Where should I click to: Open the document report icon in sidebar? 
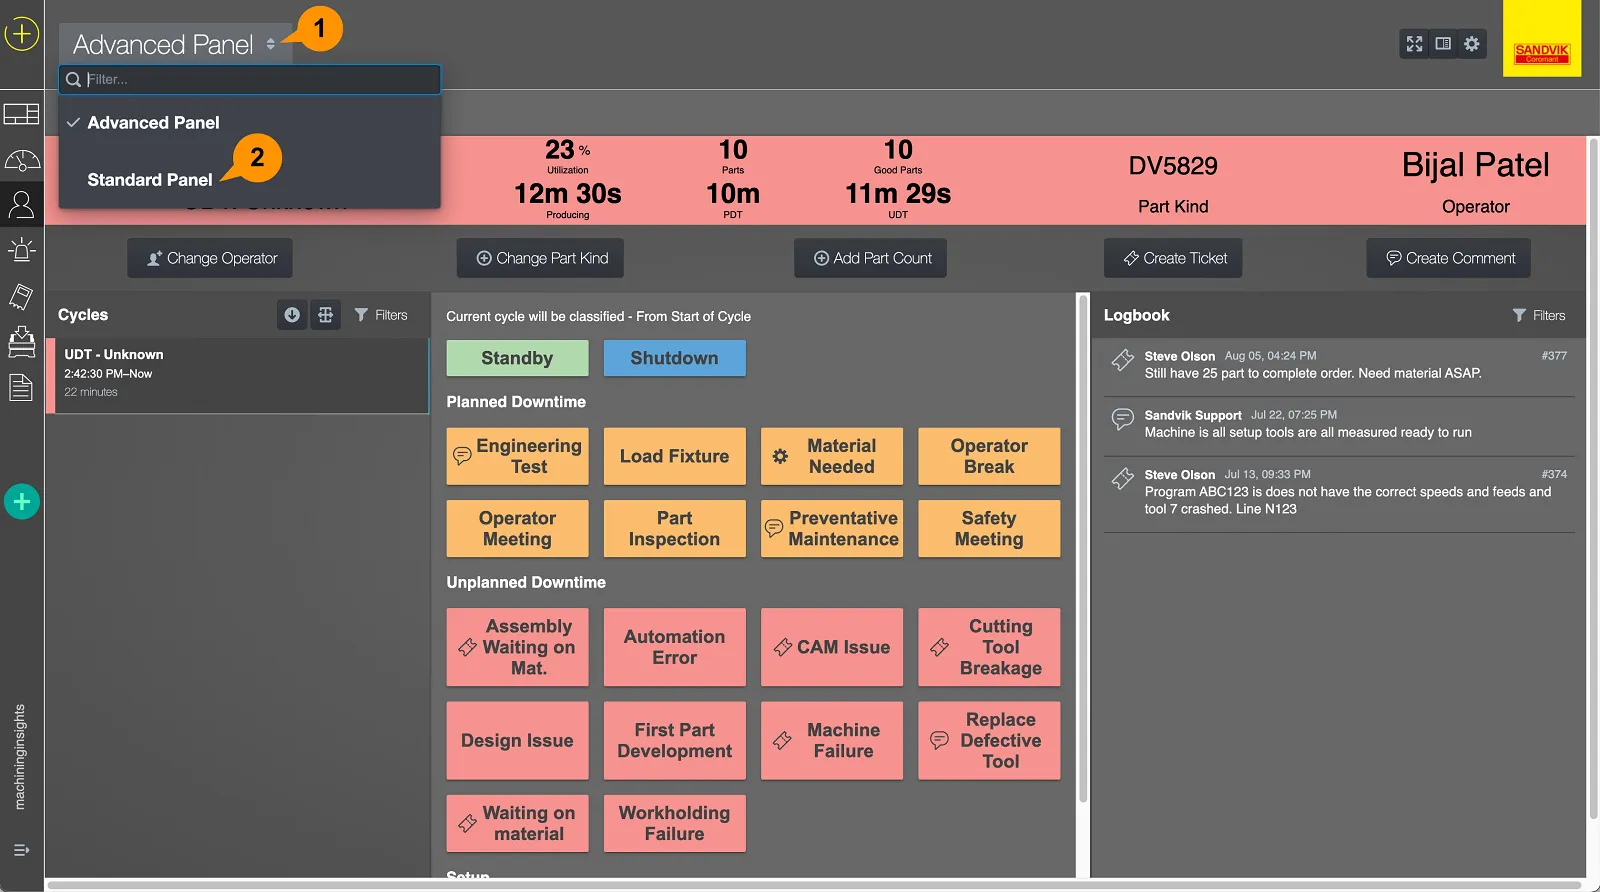point(22,387)
